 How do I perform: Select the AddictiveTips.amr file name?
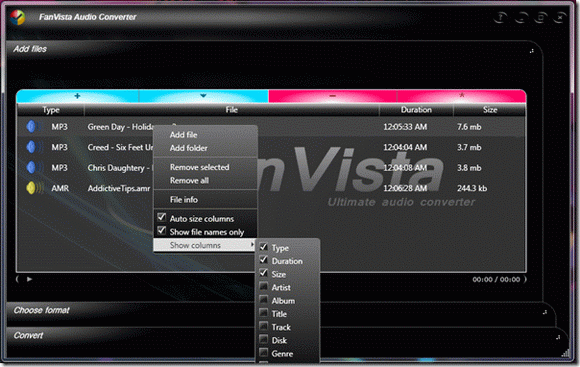[x=119, y=188]
